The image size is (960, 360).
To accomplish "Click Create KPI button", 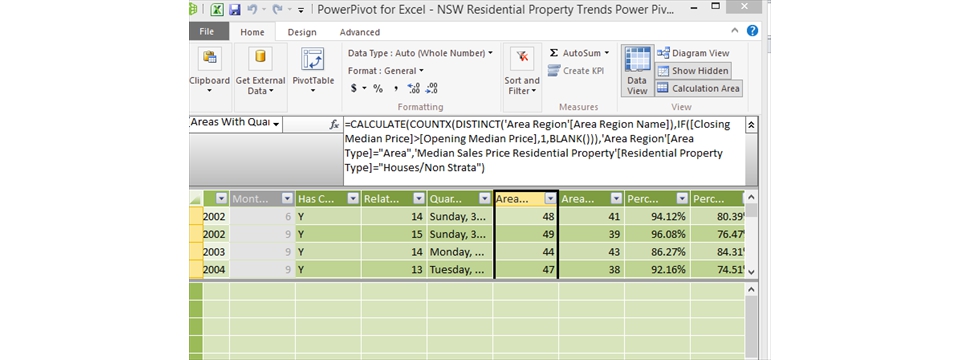I will tap(576, 70).
